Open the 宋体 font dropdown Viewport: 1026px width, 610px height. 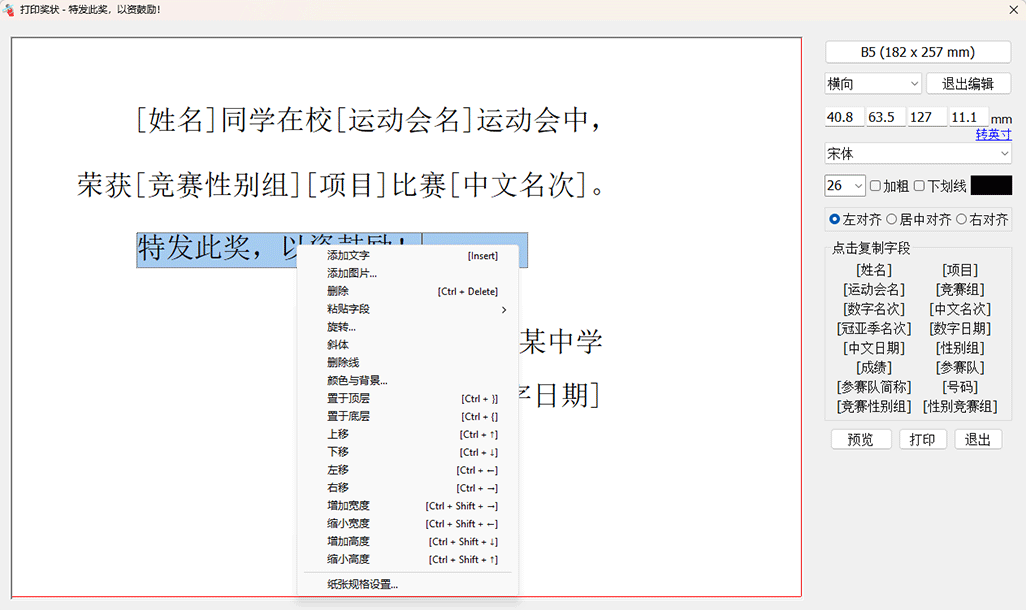918,154
